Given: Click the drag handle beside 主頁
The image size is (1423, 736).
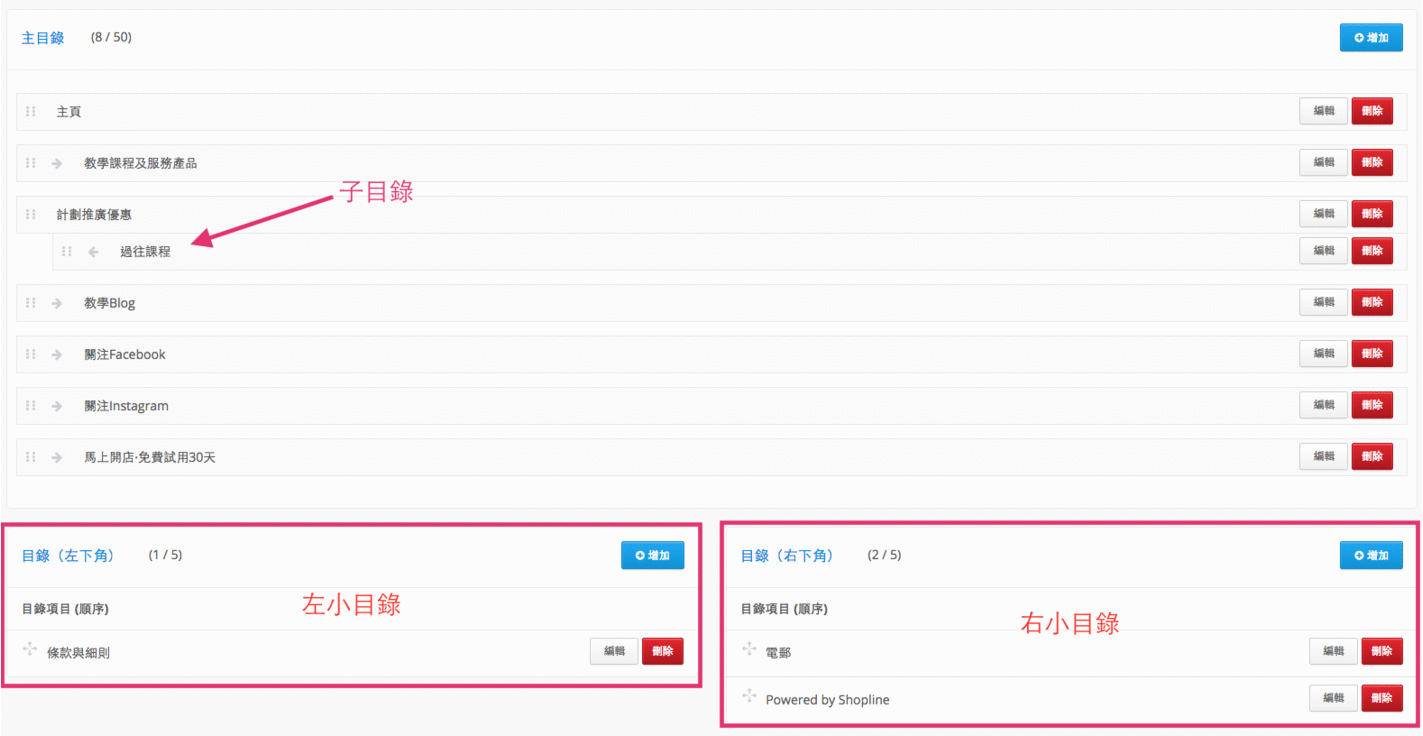Looking at the screenshot, I should coord(31,111).
